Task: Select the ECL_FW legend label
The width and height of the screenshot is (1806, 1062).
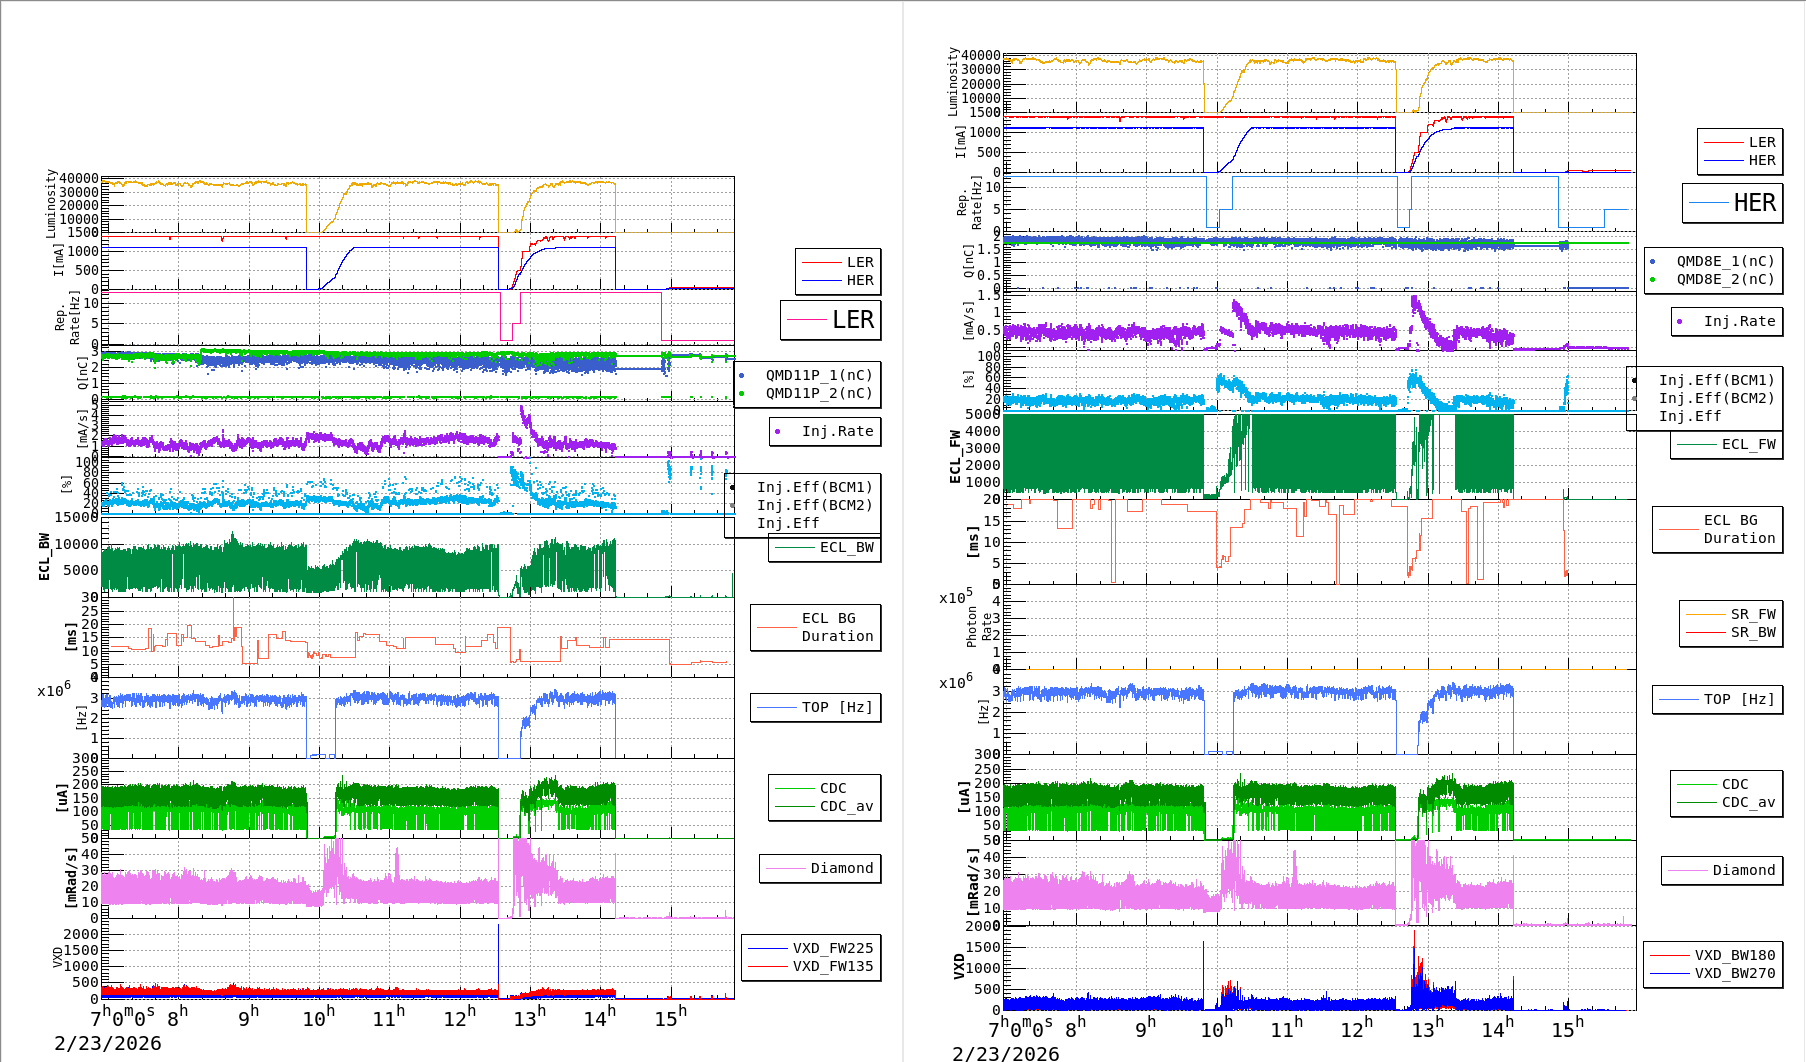Action: (x=1748, y=445)
